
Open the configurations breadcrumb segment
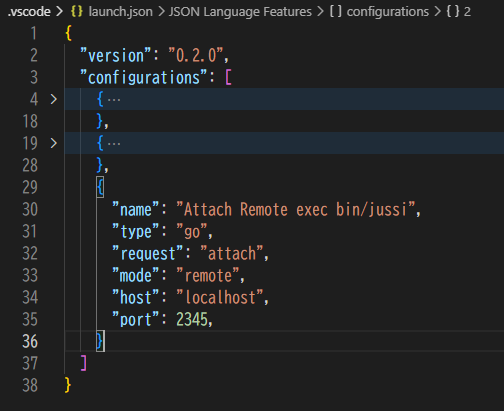pyautogui.click(x=388, y=12)
